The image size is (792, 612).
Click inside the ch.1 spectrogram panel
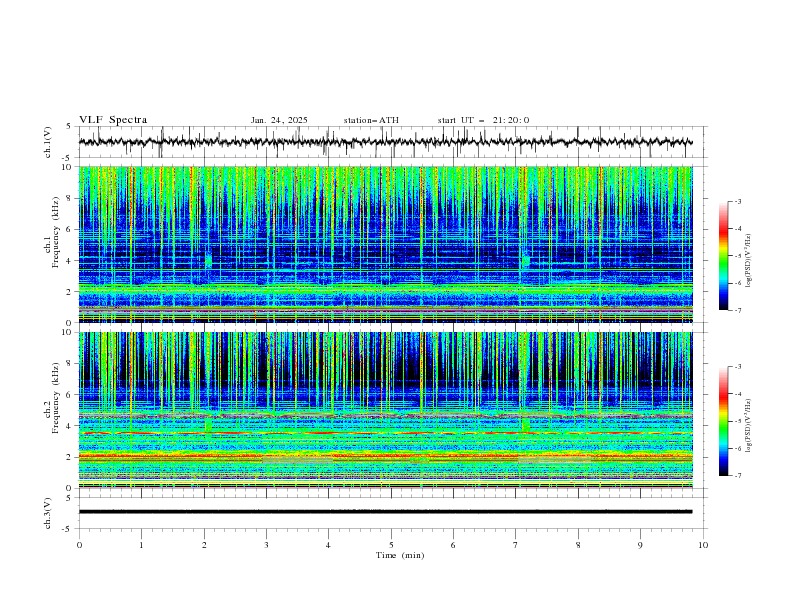click(385, 244)
